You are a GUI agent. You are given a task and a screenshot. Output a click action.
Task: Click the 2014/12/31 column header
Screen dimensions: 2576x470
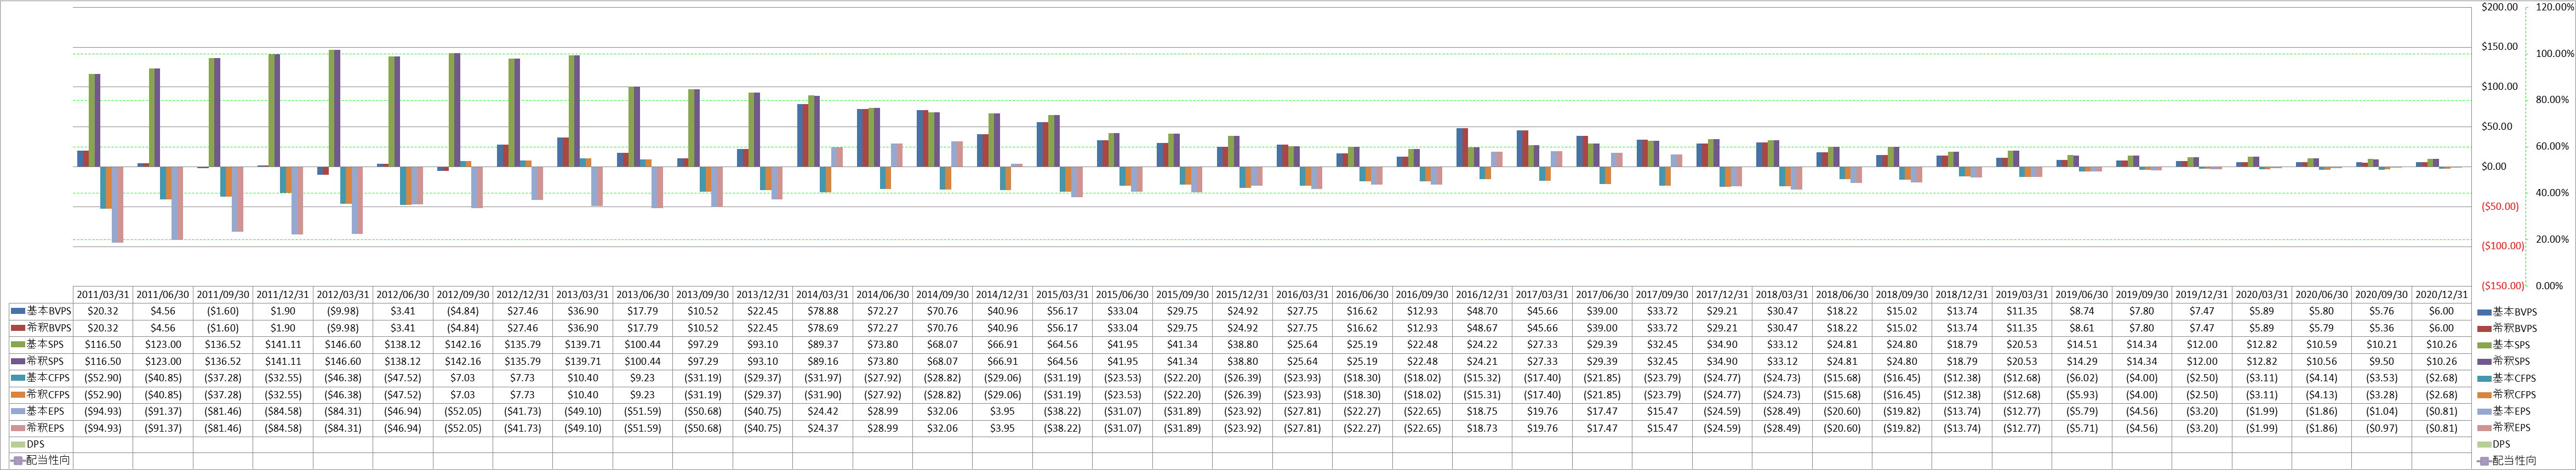click(x=1003, y=295)
